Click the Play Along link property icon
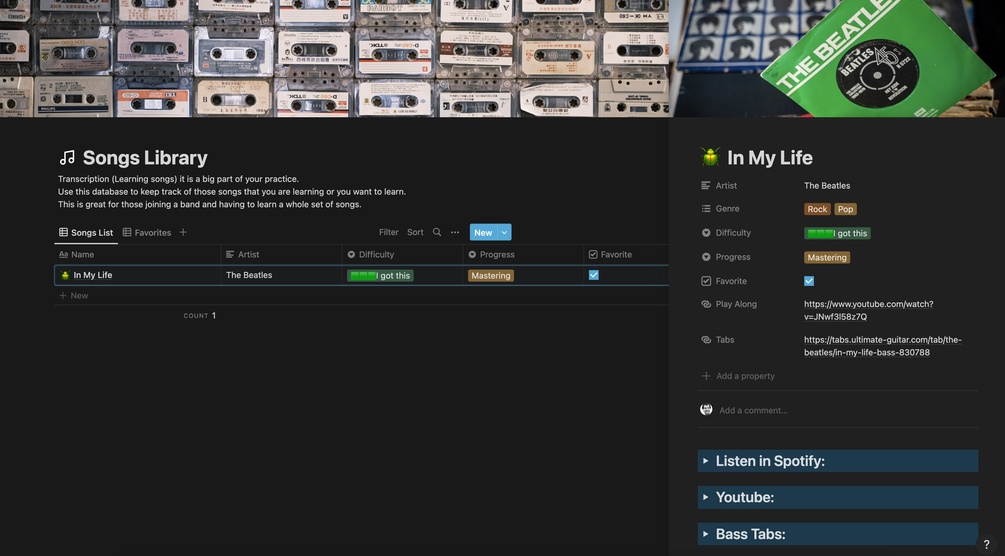The height and width of the screenshot is (556, 1005). [706, 304]
